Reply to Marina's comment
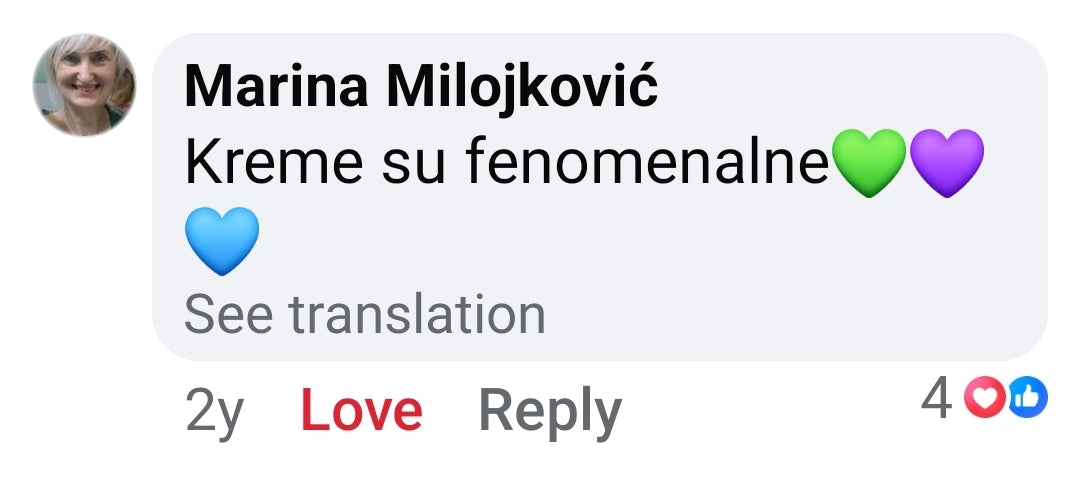 point(550,411)
